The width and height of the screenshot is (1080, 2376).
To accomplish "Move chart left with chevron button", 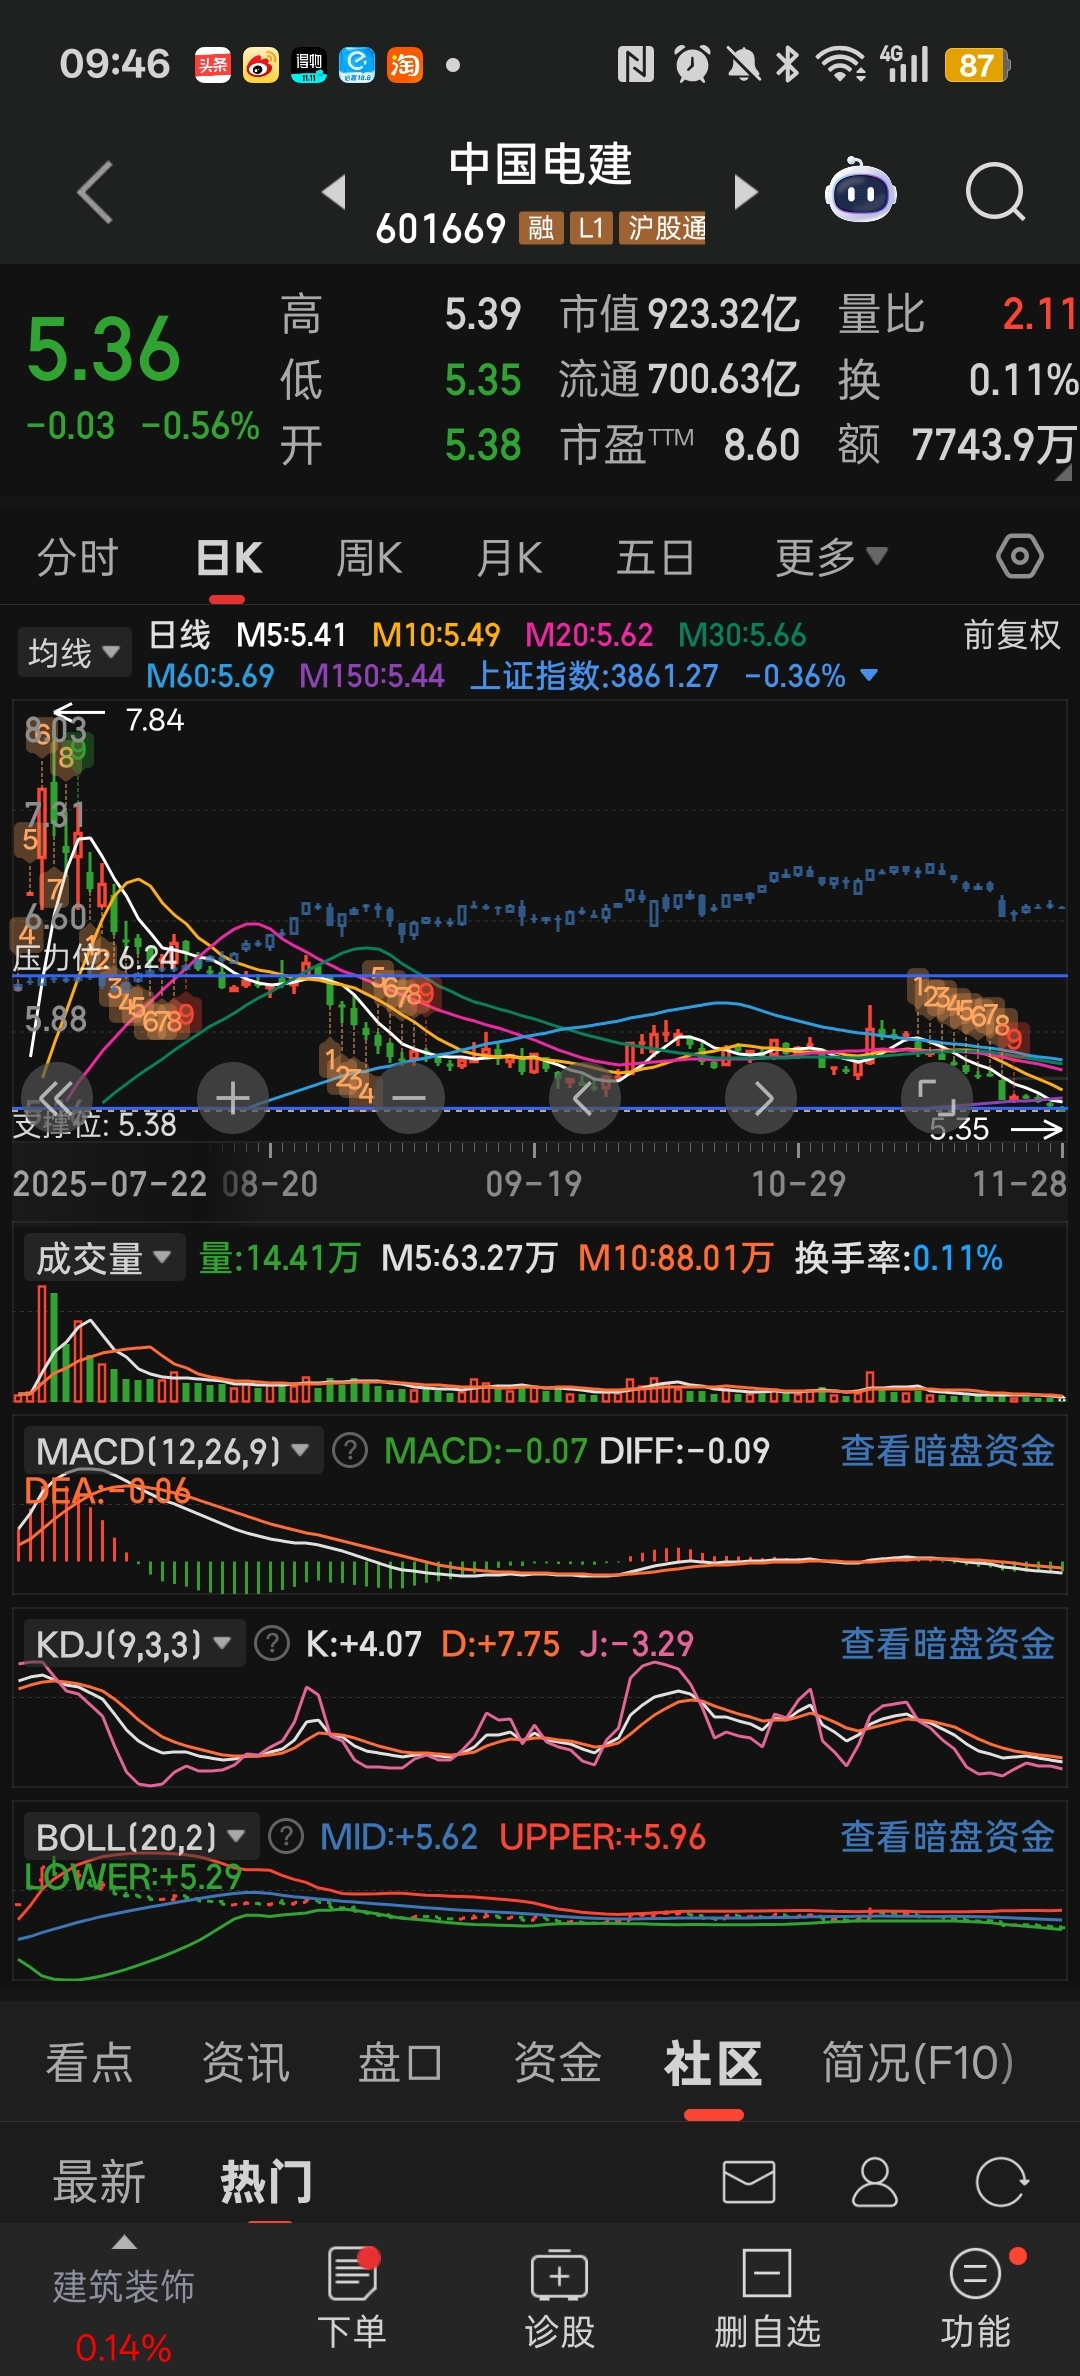I will (x=584, y=1097).
